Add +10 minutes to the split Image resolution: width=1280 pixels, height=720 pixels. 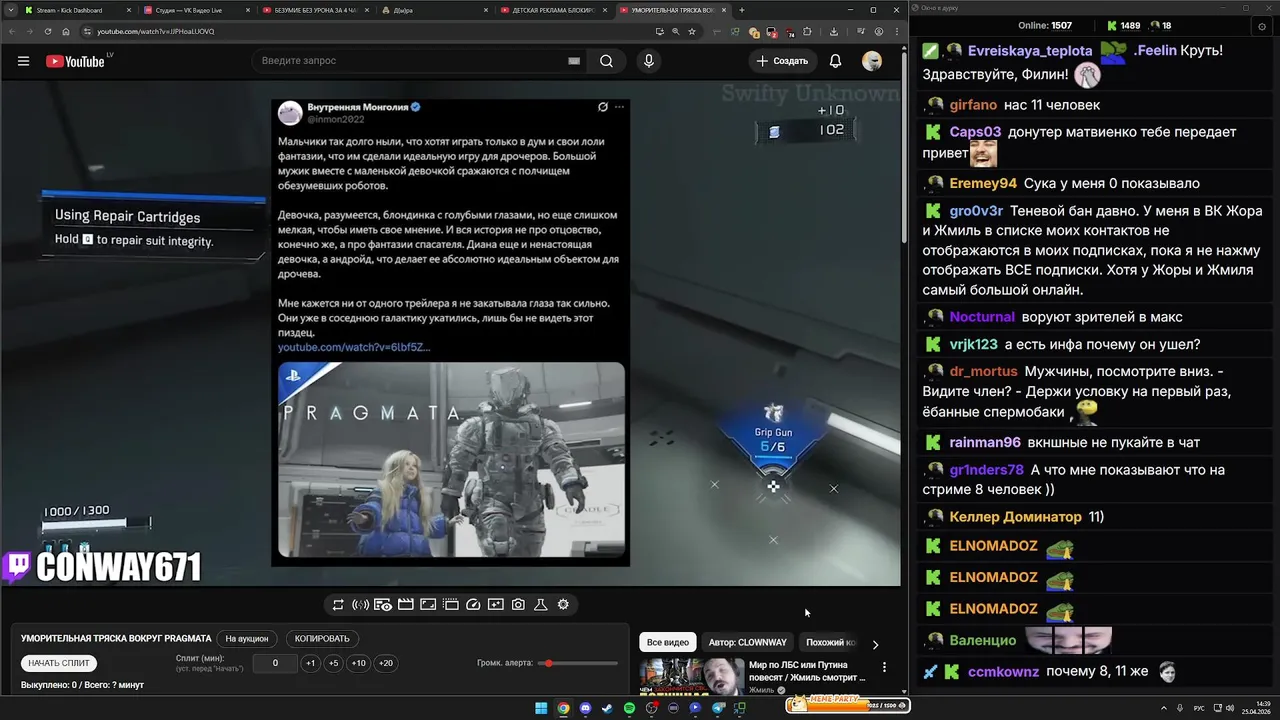[x=358, y=663]
